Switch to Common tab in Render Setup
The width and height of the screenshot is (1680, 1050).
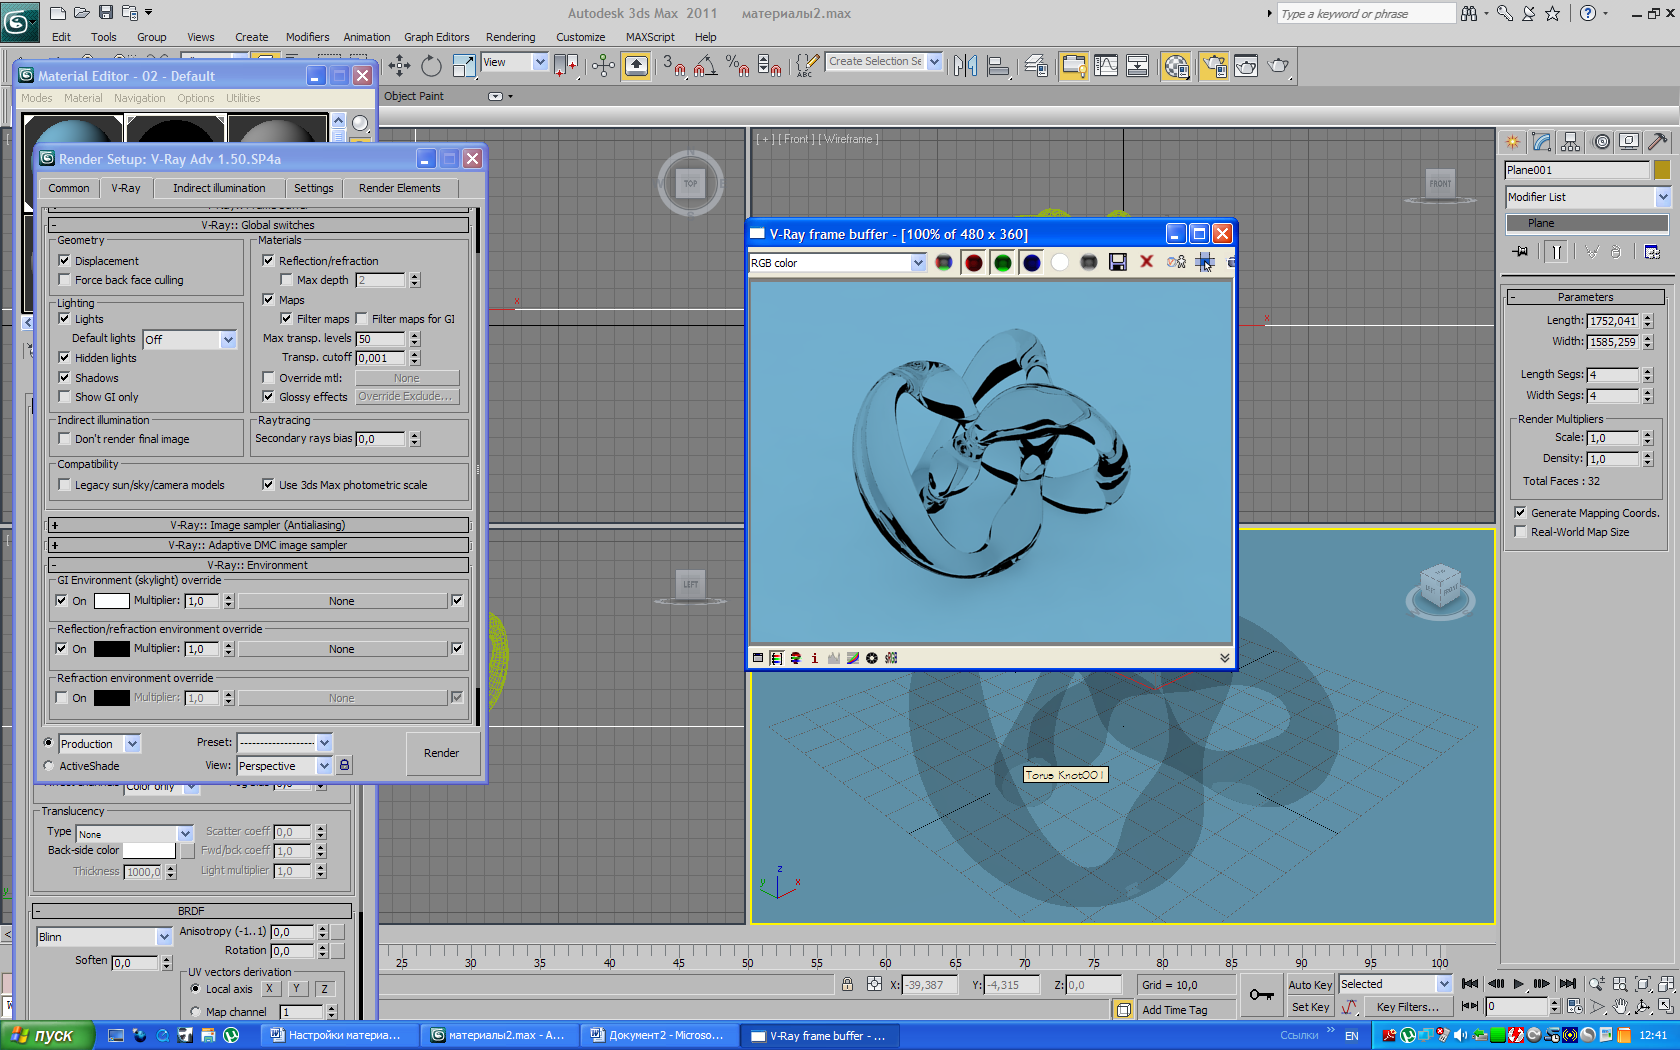click(x=69, y=188)
